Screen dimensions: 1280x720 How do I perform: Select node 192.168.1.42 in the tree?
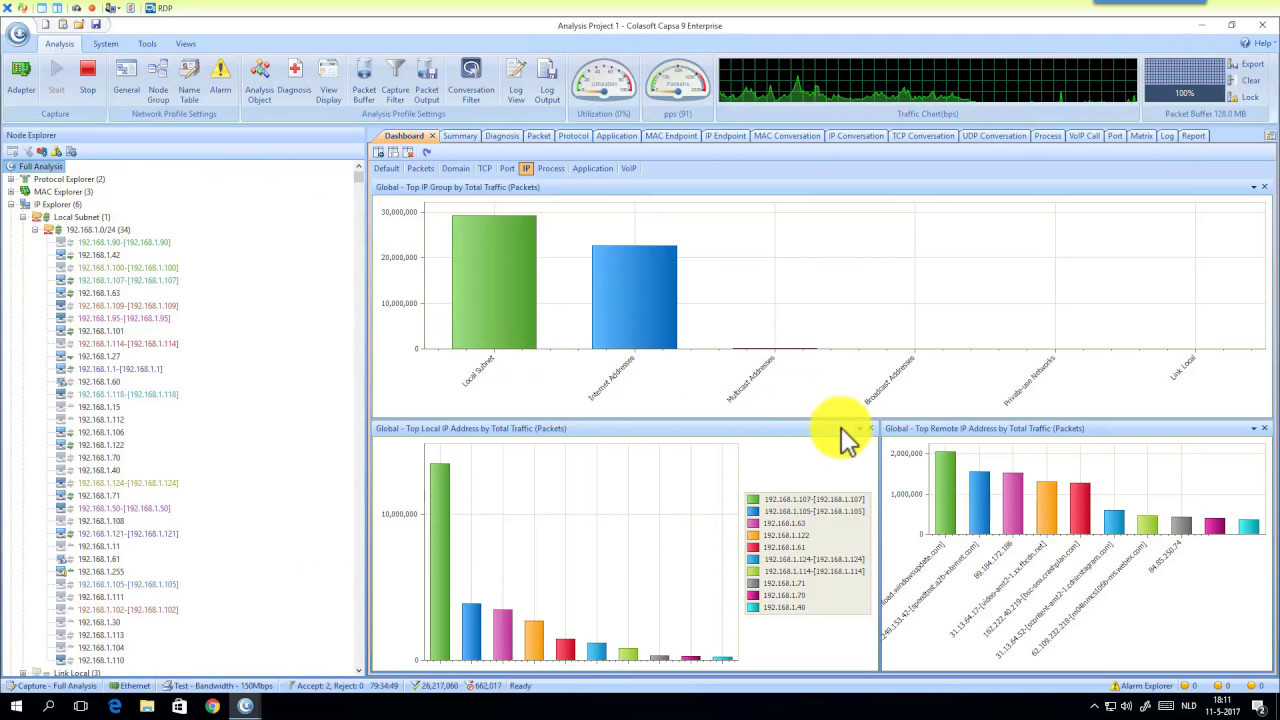click(x=99, y=255)
